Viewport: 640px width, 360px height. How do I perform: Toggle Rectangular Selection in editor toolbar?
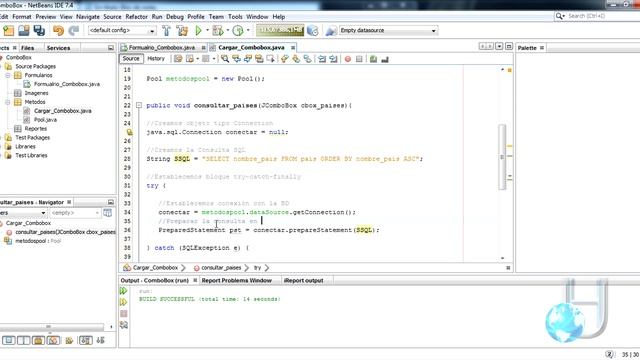point(270,59)
